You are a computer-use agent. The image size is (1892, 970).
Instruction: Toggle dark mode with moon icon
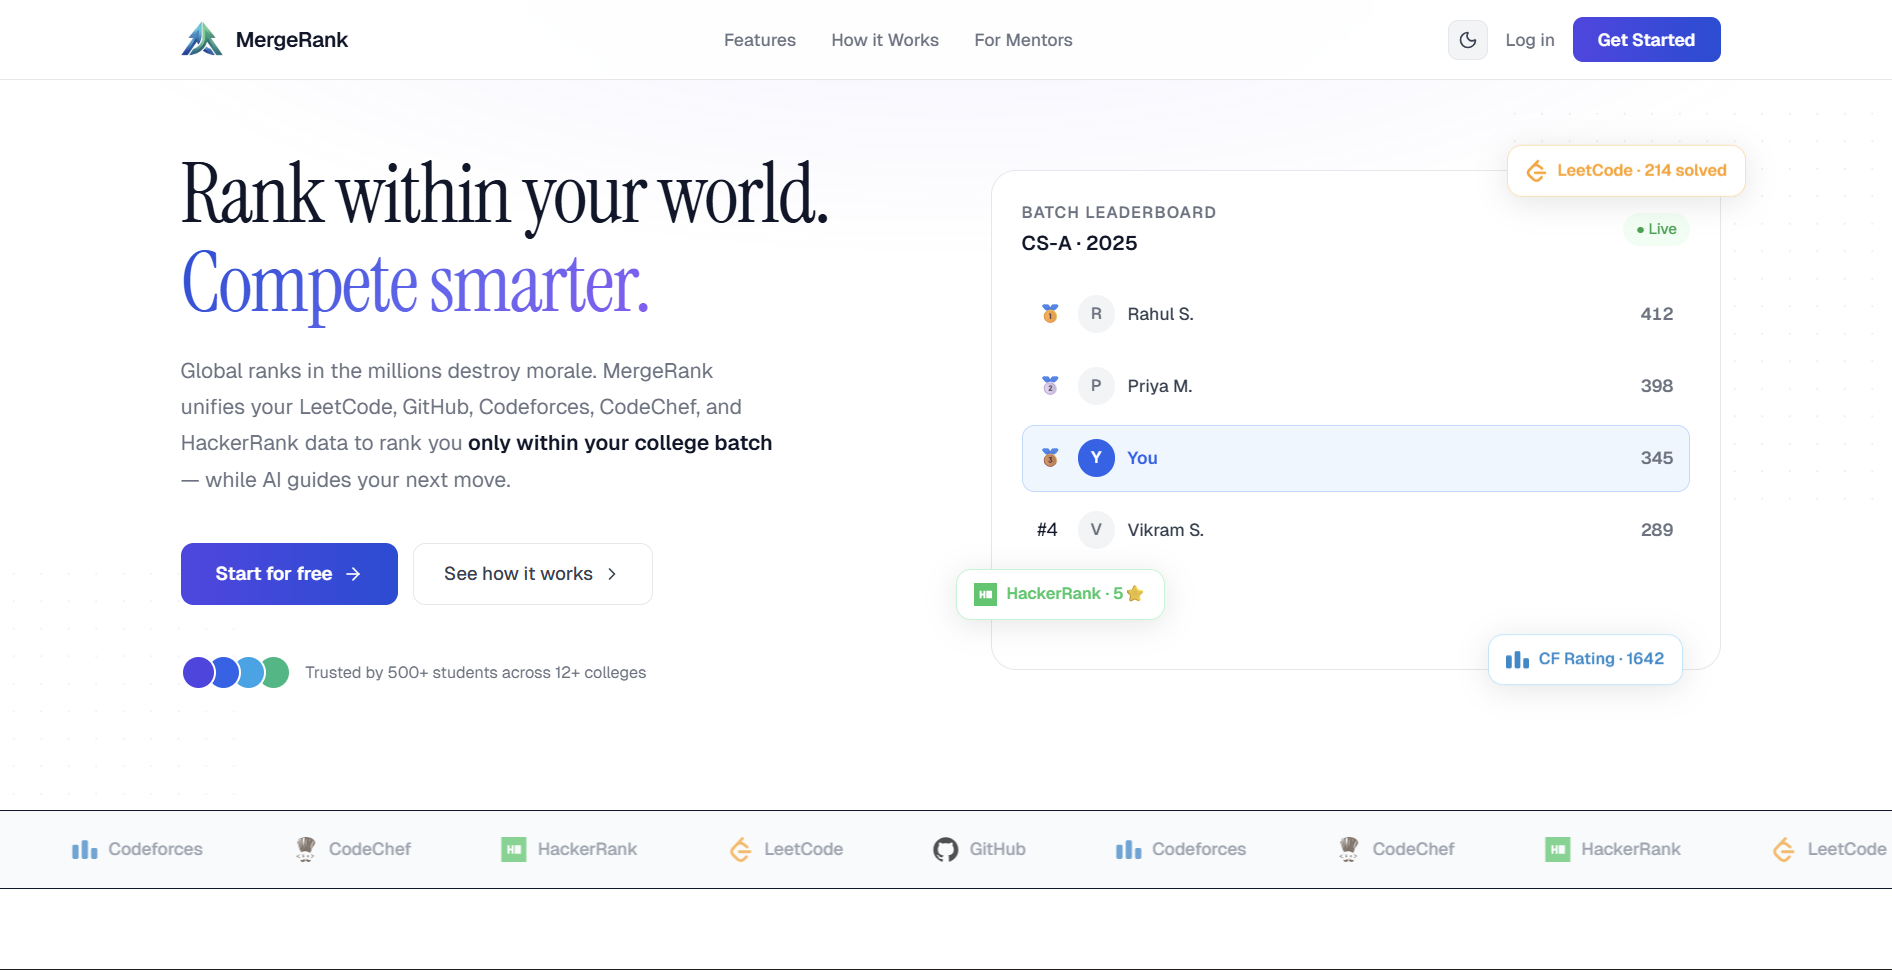1467,40
